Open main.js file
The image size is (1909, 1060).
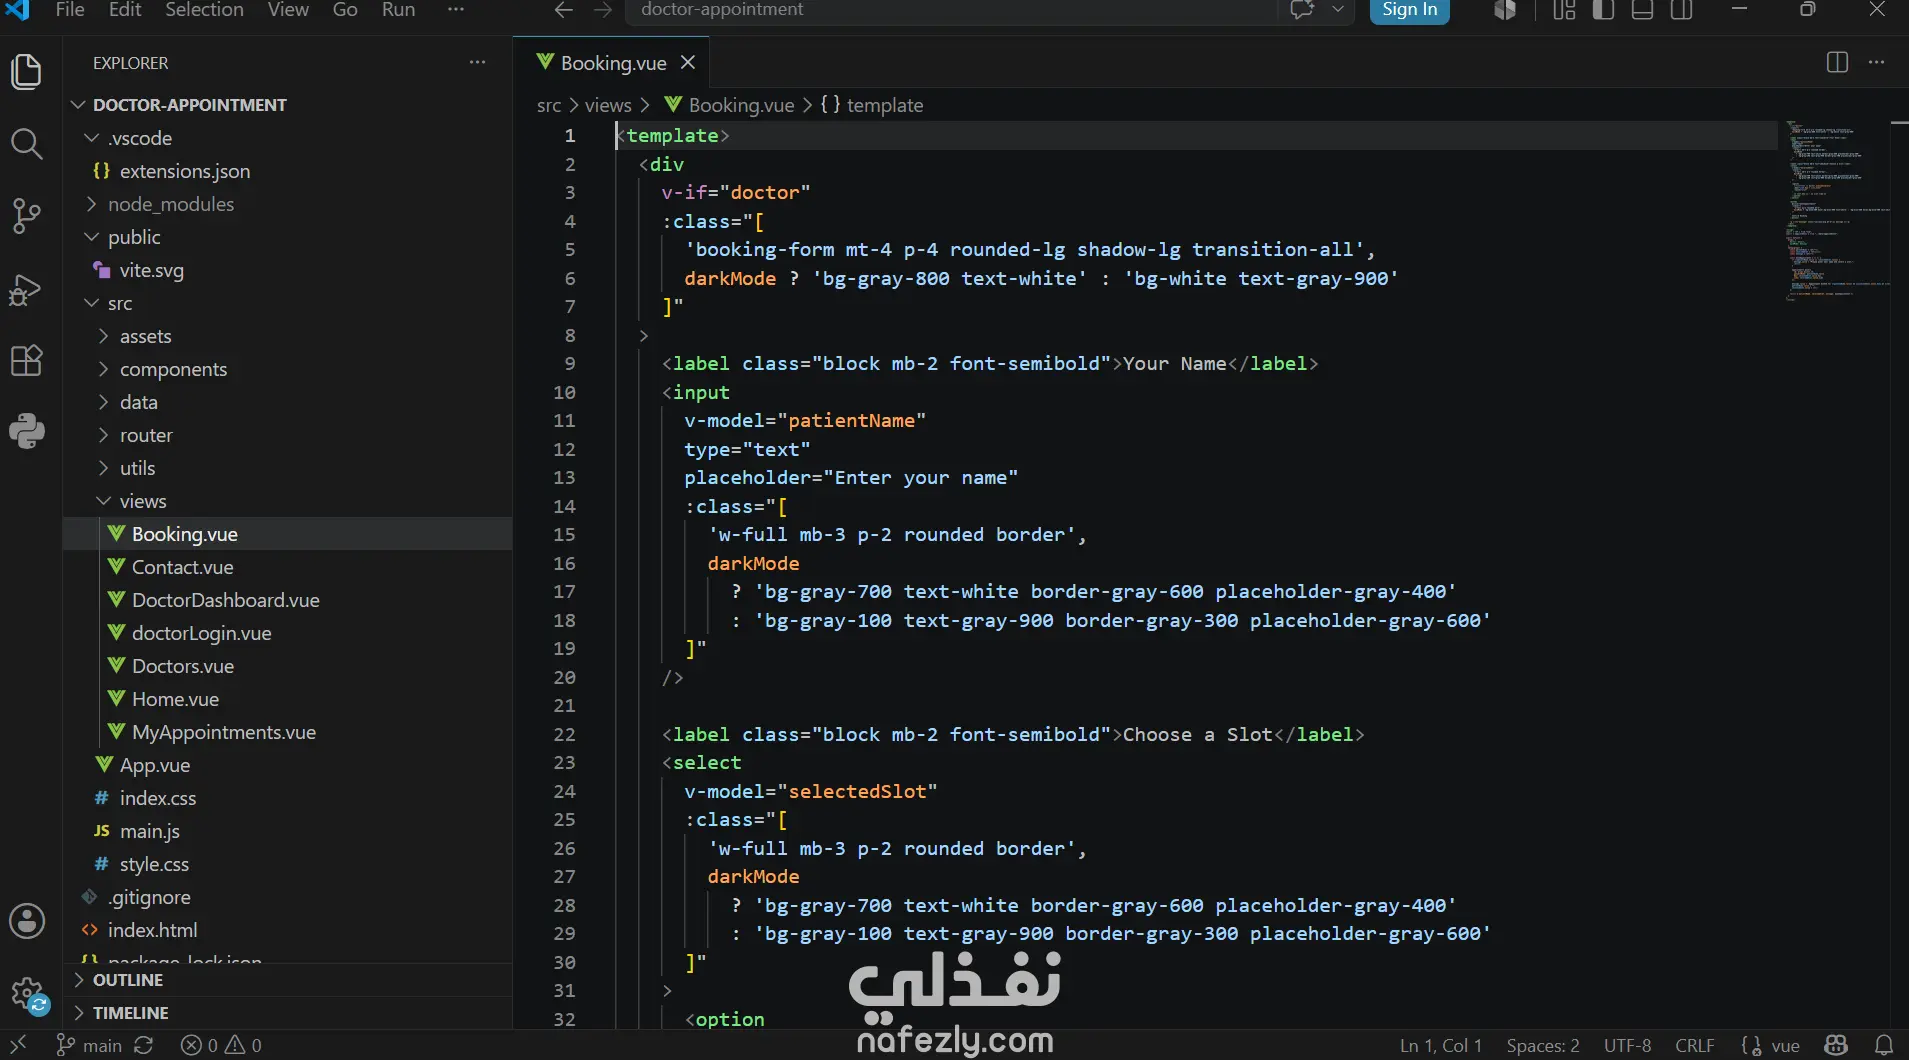[288, 831]
